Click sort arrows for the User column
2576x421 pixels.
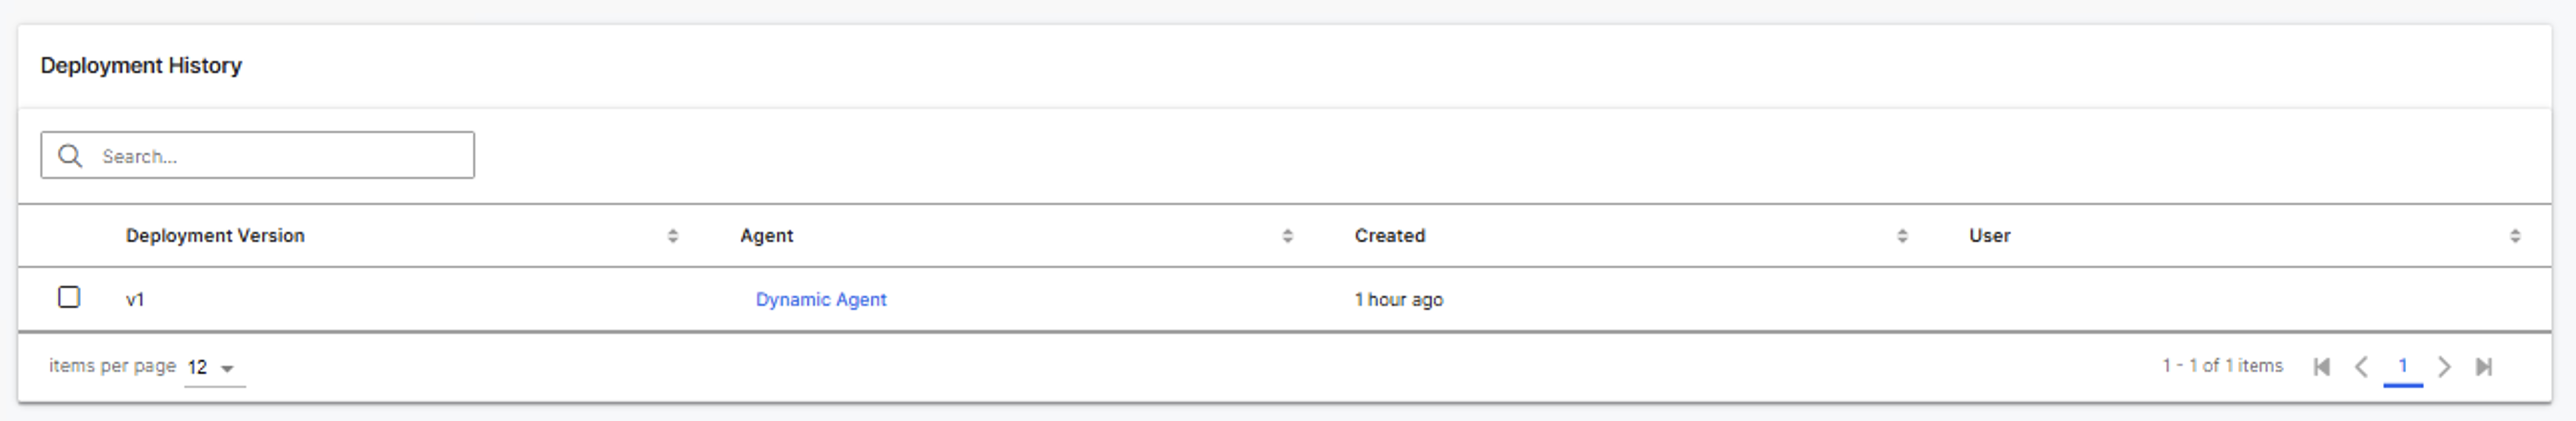2515,236
